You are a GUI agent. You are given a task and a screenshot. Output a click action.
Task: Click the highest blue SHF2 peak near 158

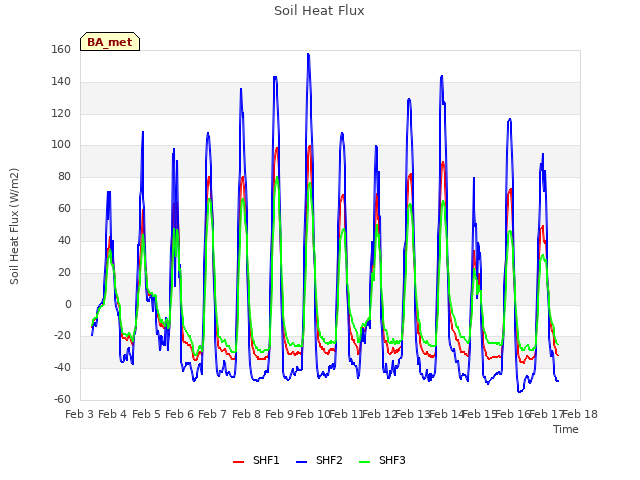click(308, 54)
